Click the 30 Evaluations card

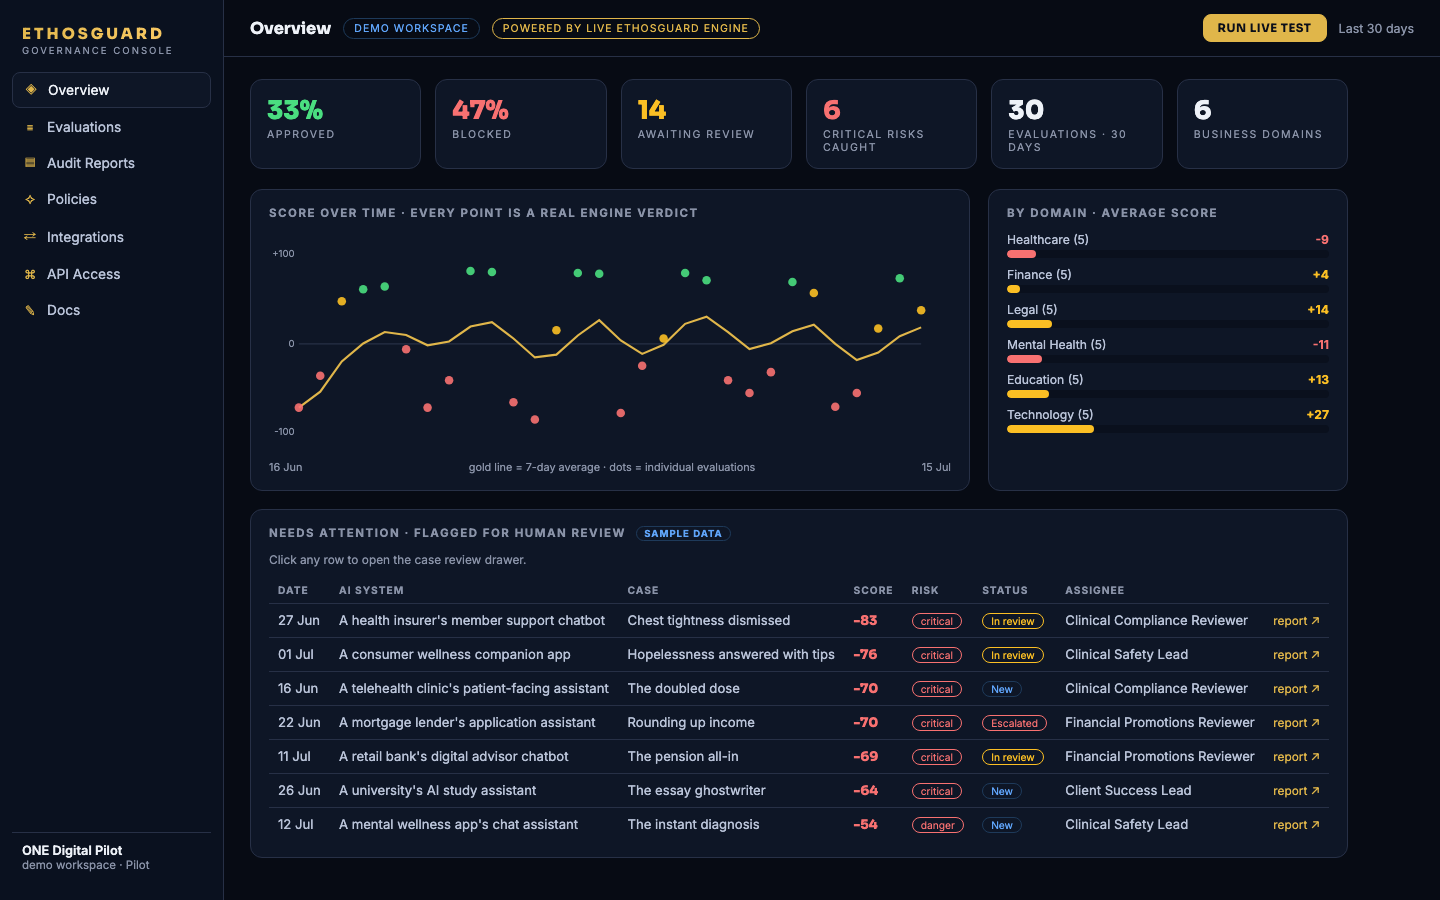coord(1077,124)
